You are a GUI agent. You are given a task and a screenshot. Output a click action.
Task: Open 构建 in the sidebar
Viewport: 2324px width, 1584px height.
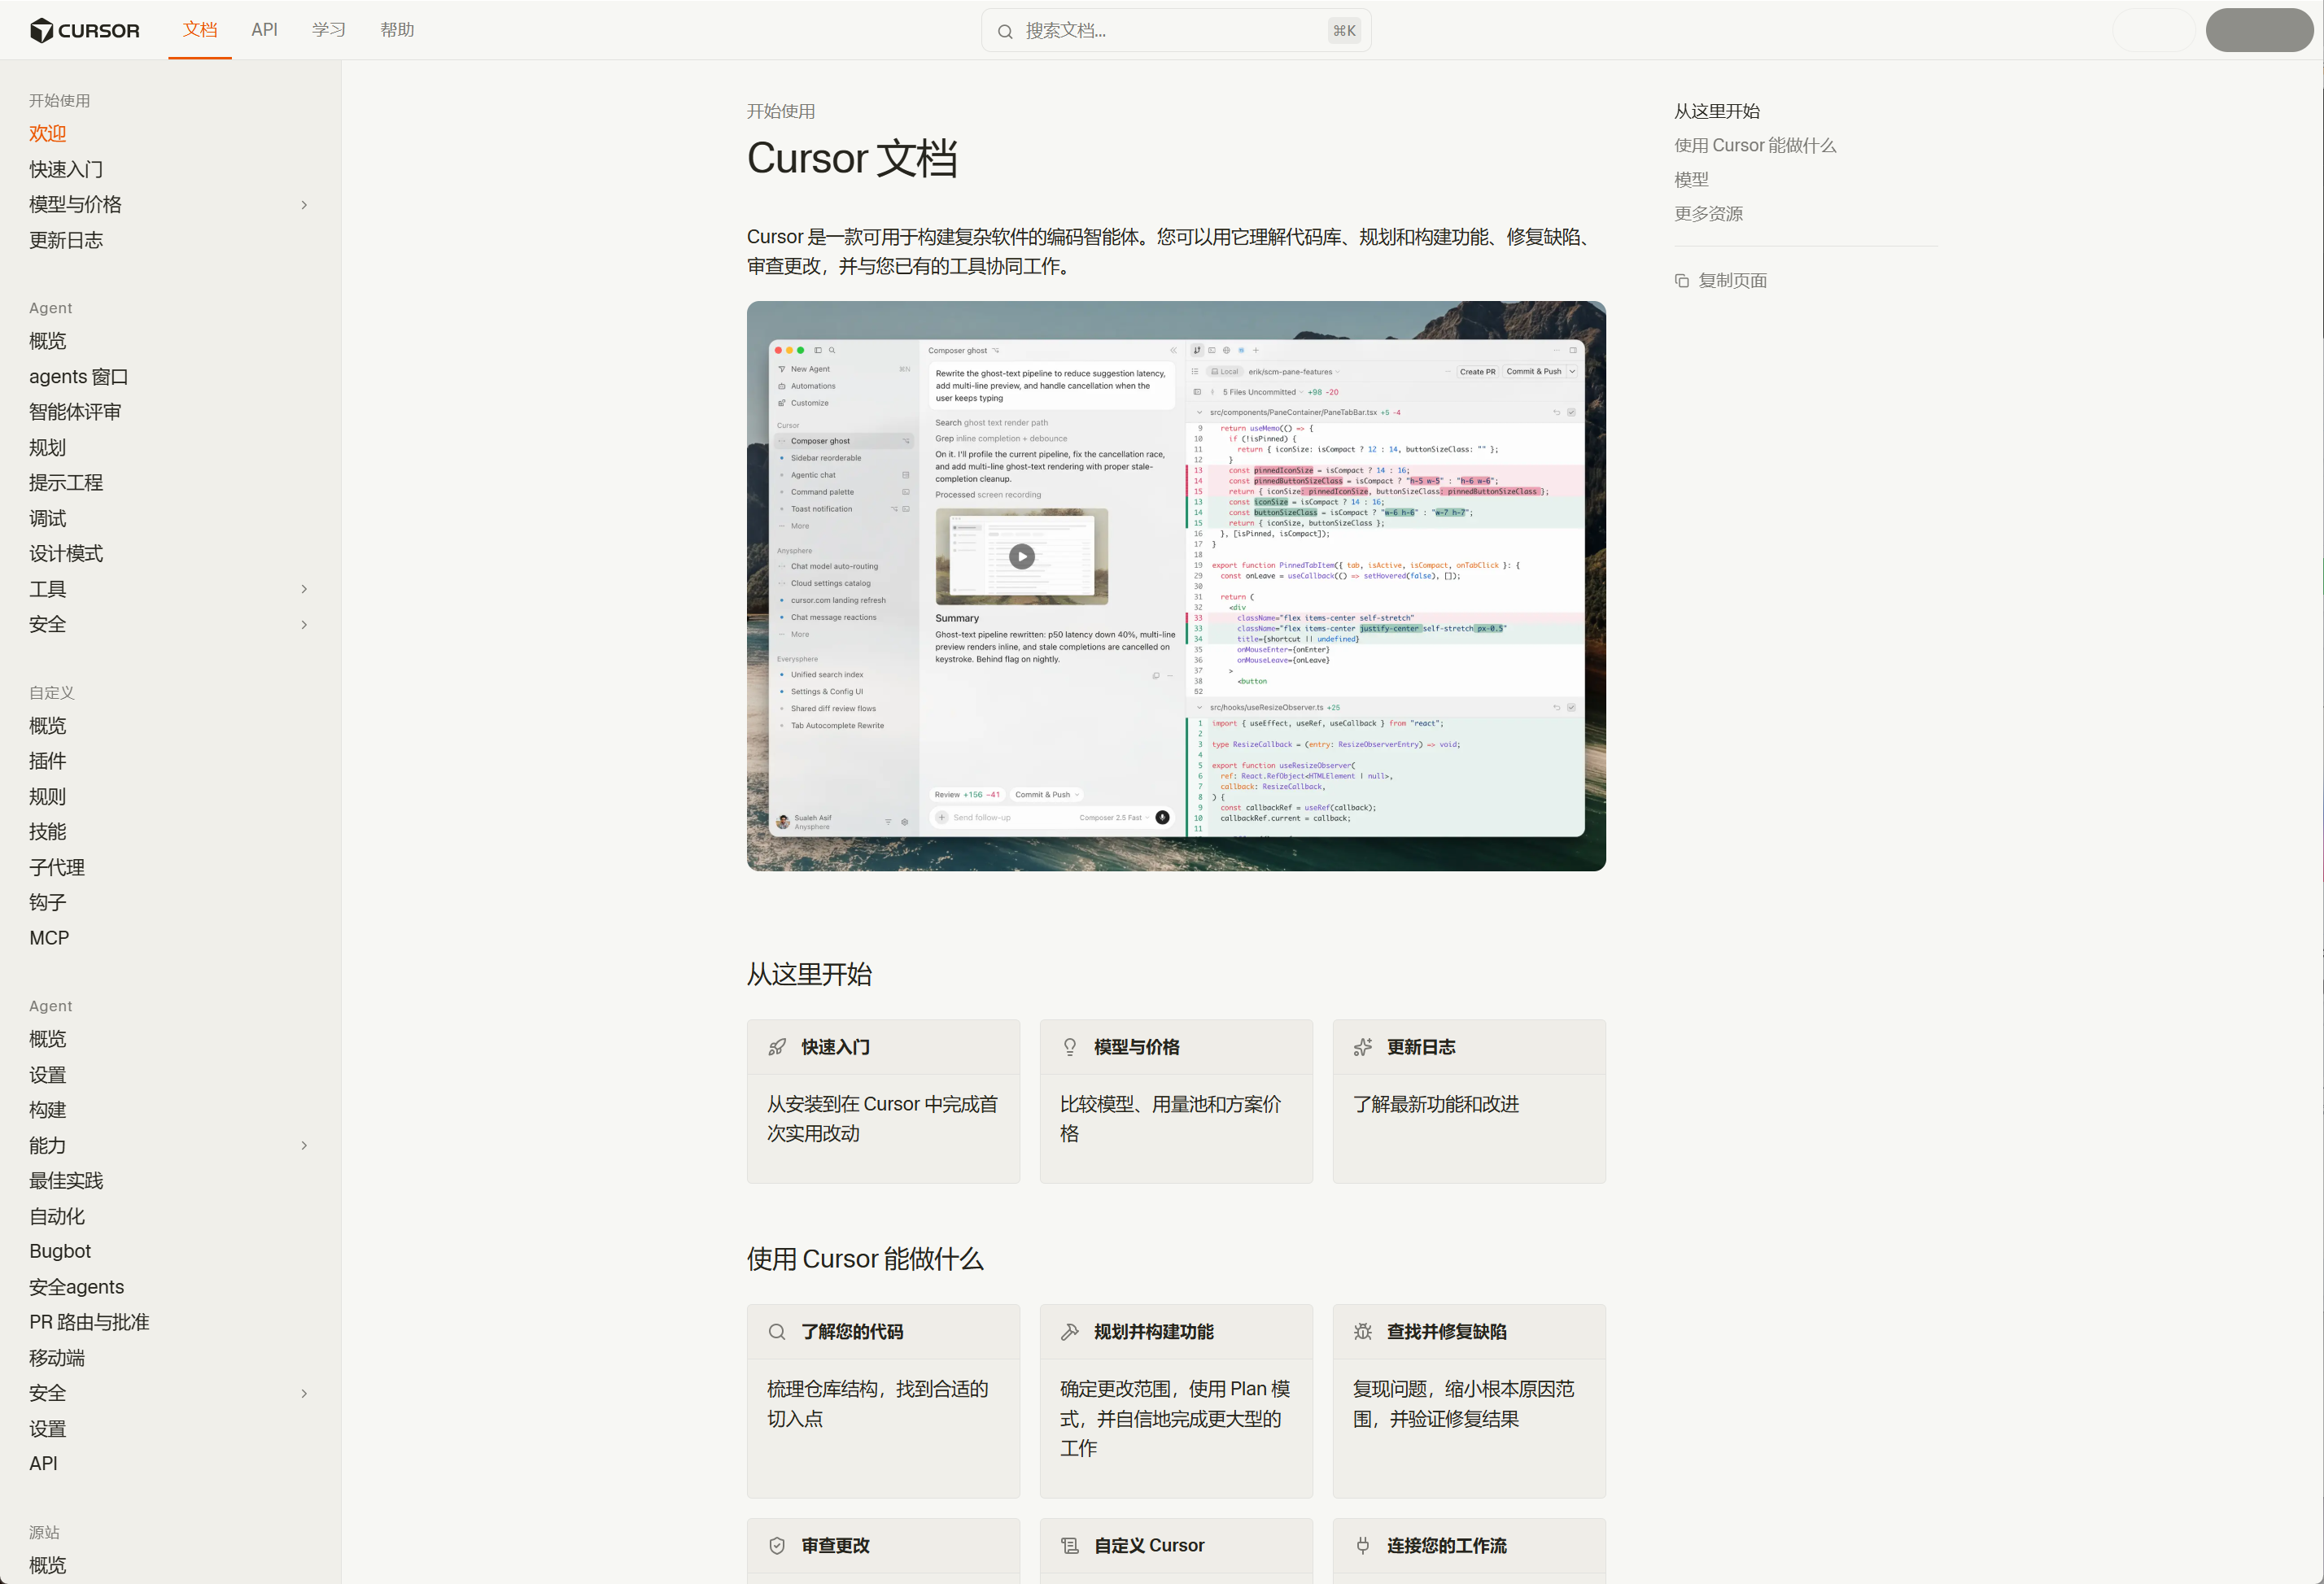[48, 1110]
